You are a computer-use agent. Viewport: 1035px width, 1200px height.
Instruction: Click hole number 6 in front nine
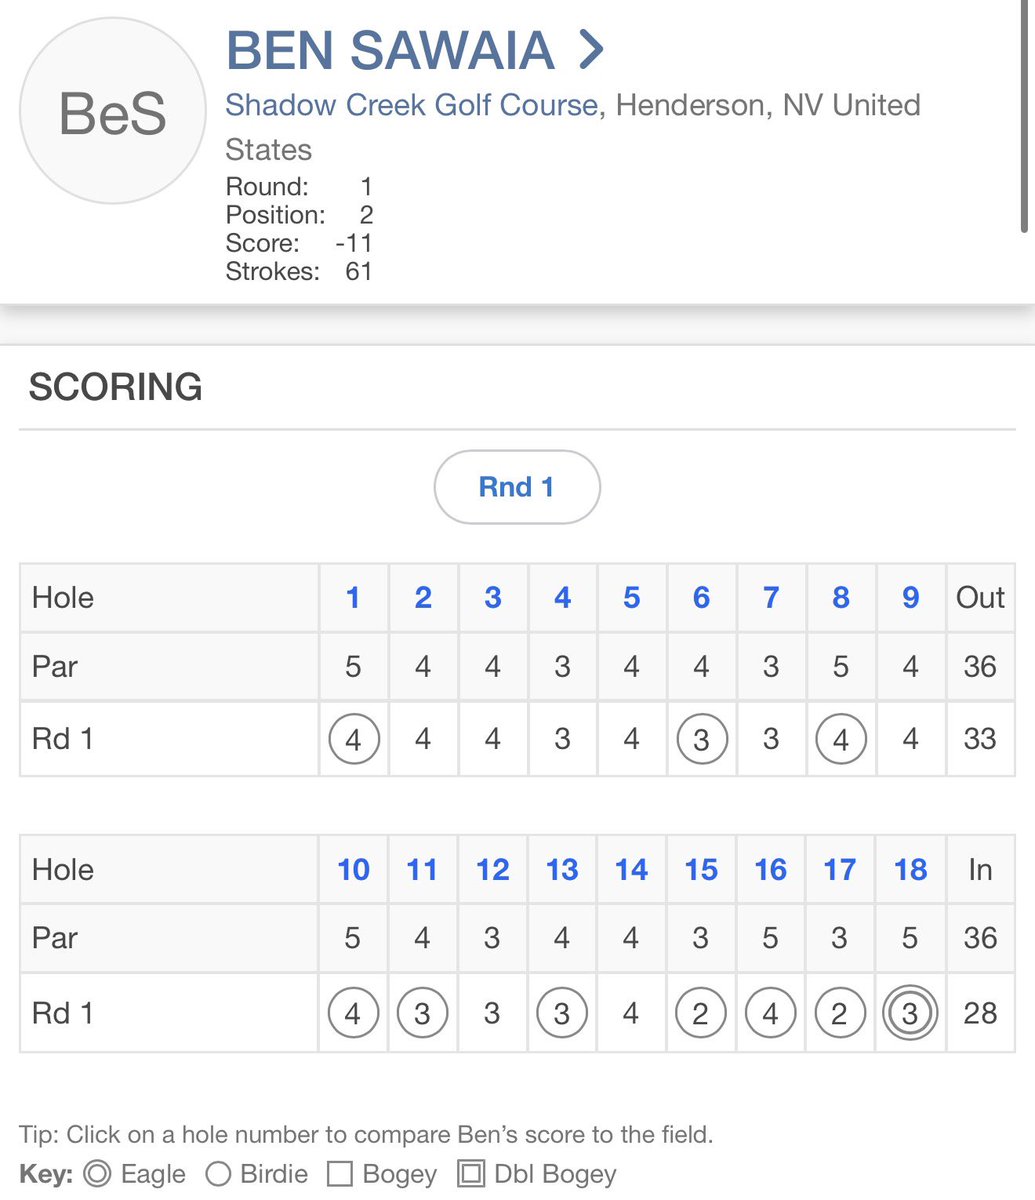701,598
